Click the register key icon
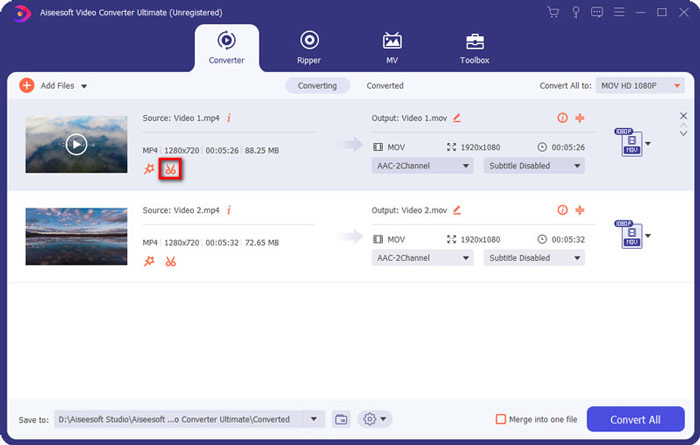The height and width of the screenshot is (445, 700). 576,12
